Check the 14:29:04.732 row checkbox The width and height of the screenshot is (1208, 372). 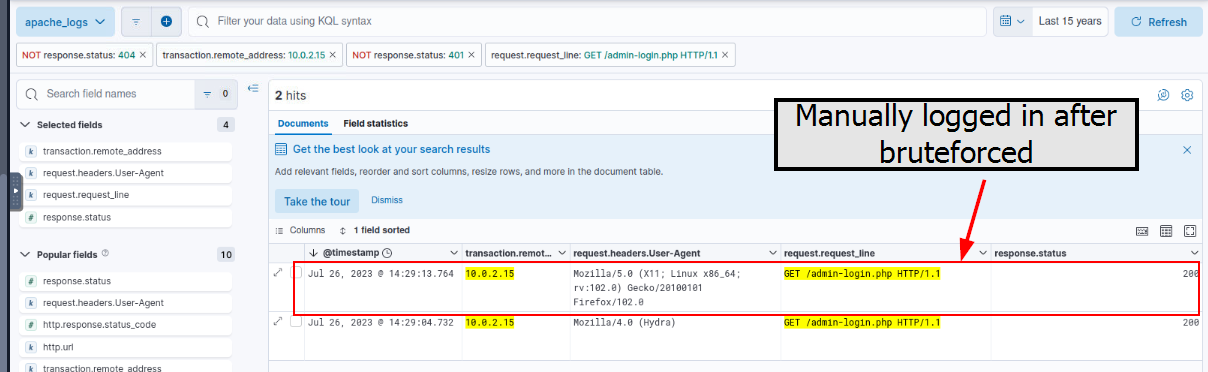[295, 322]
